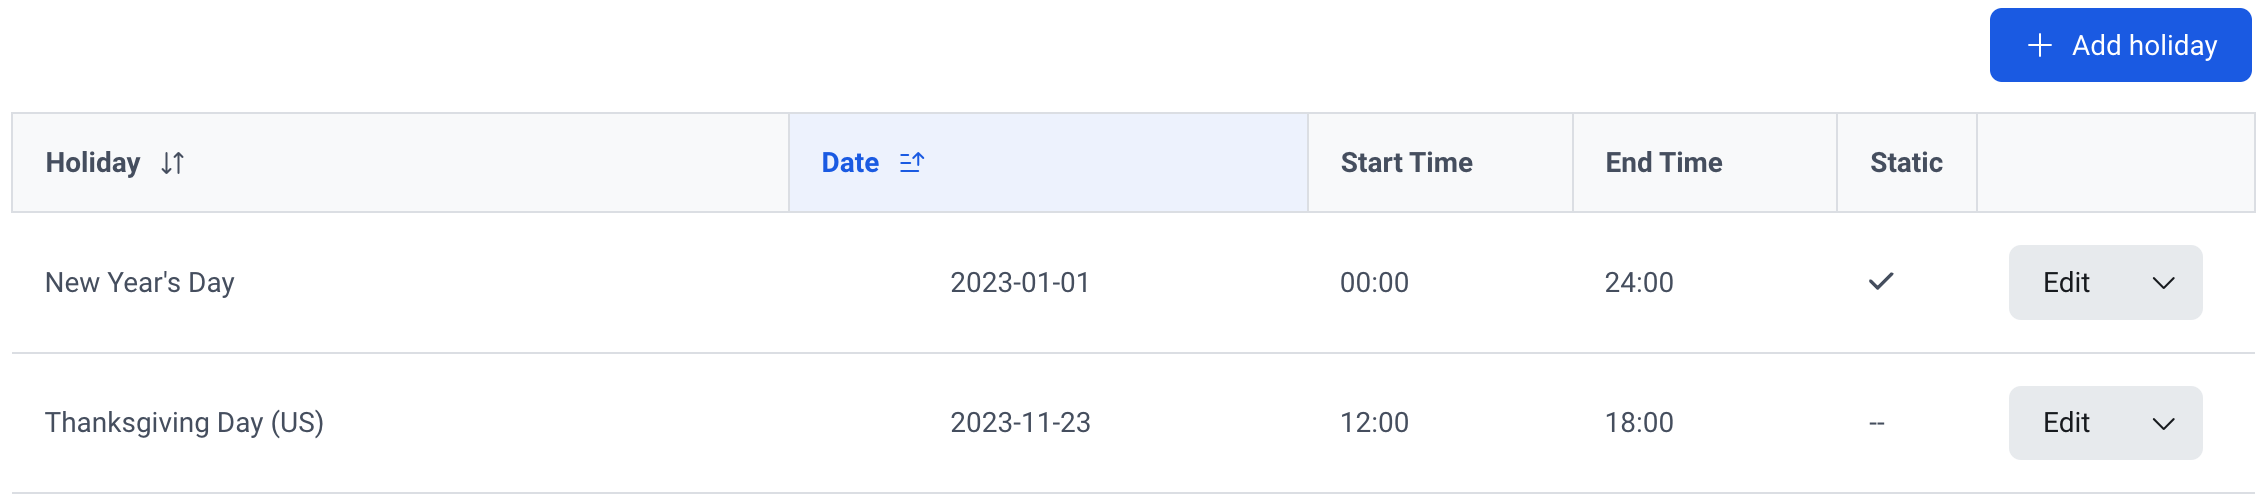The image size is (2268, 502).
Task: Click the Static dash for Thanksgiving Day
Action: tap(1877, 423)
